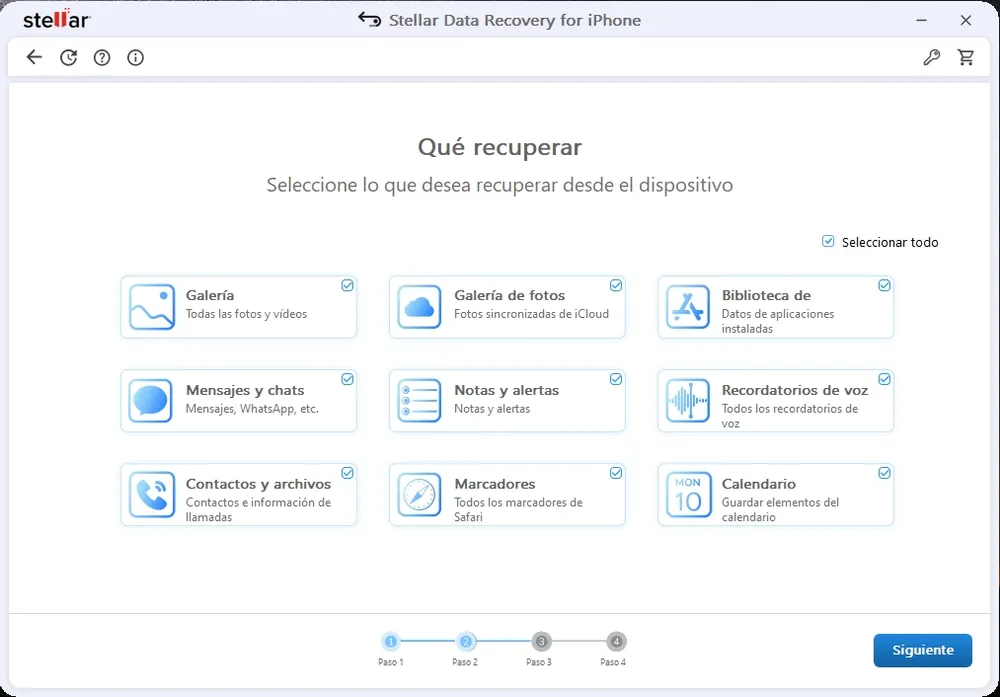Toggle the Seleccionar todo checkbox
The image size is (1000, 697).
(x=828, y=241)
